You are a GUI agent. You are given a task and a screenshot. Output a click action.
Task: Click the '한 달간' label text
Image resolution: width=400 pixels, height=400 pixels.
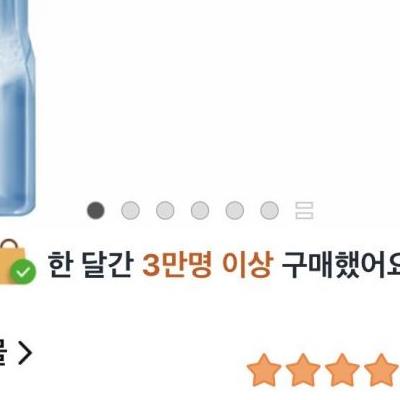click(91, 266)
